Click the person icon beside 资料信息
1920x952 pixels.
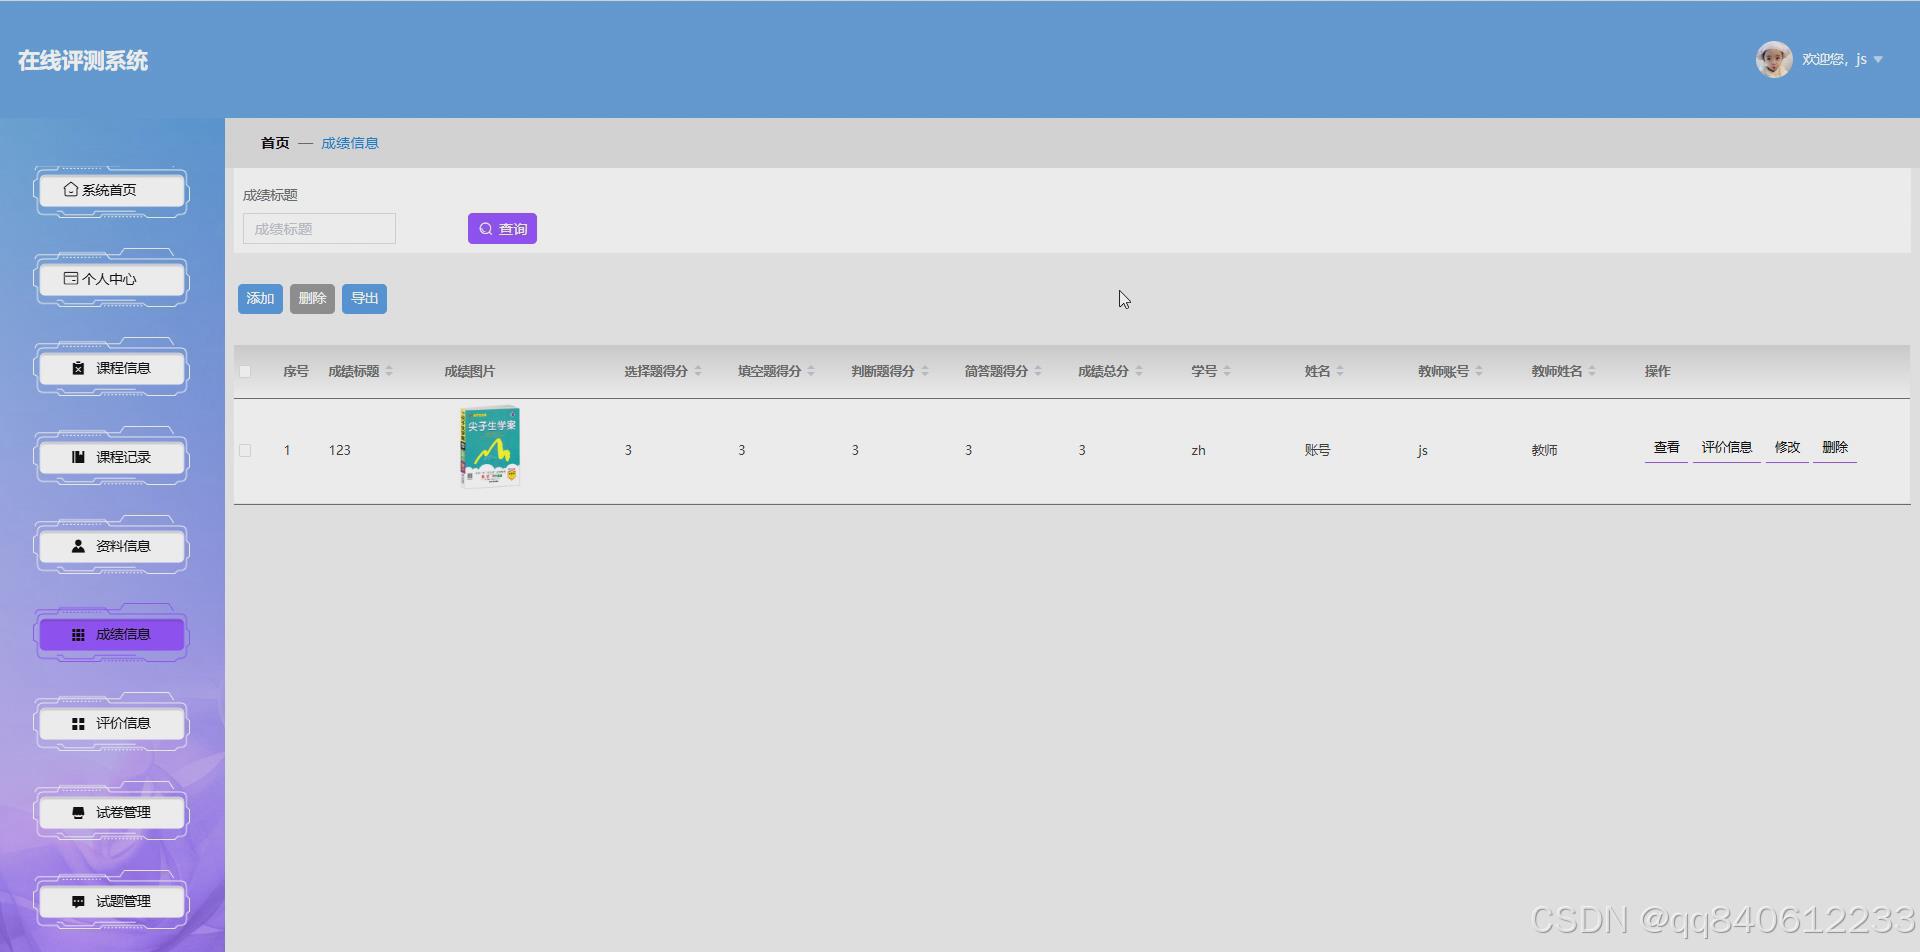(78, 546)
